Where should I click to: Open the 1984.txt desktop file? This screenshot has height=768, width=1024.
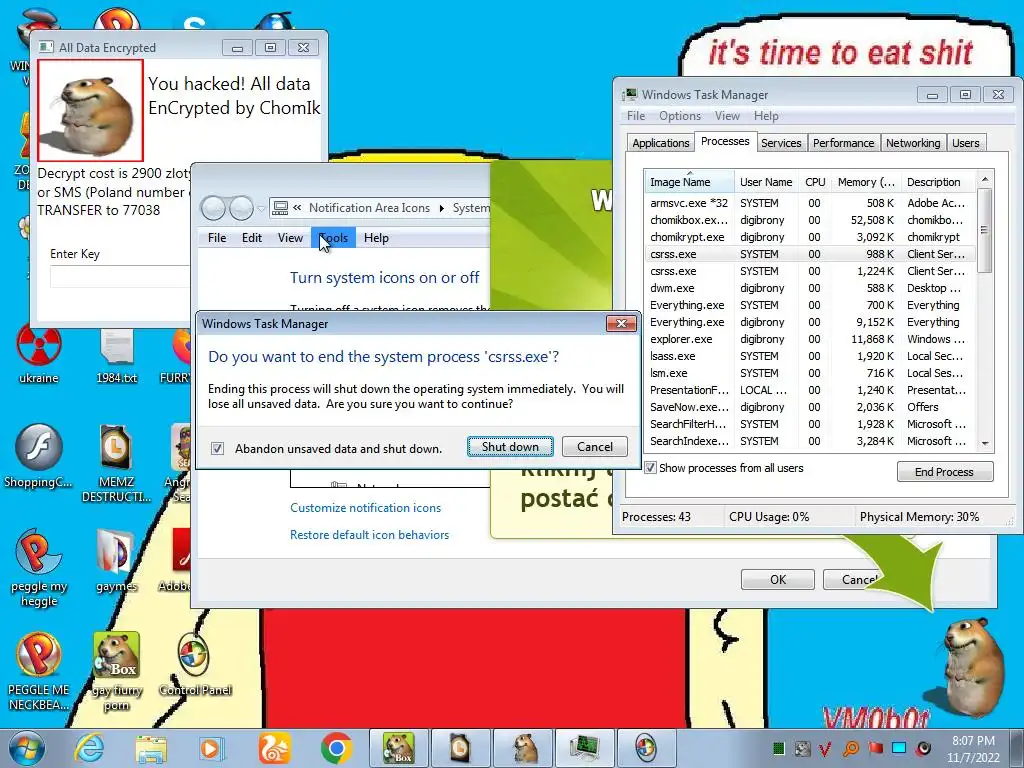point(117,355)
